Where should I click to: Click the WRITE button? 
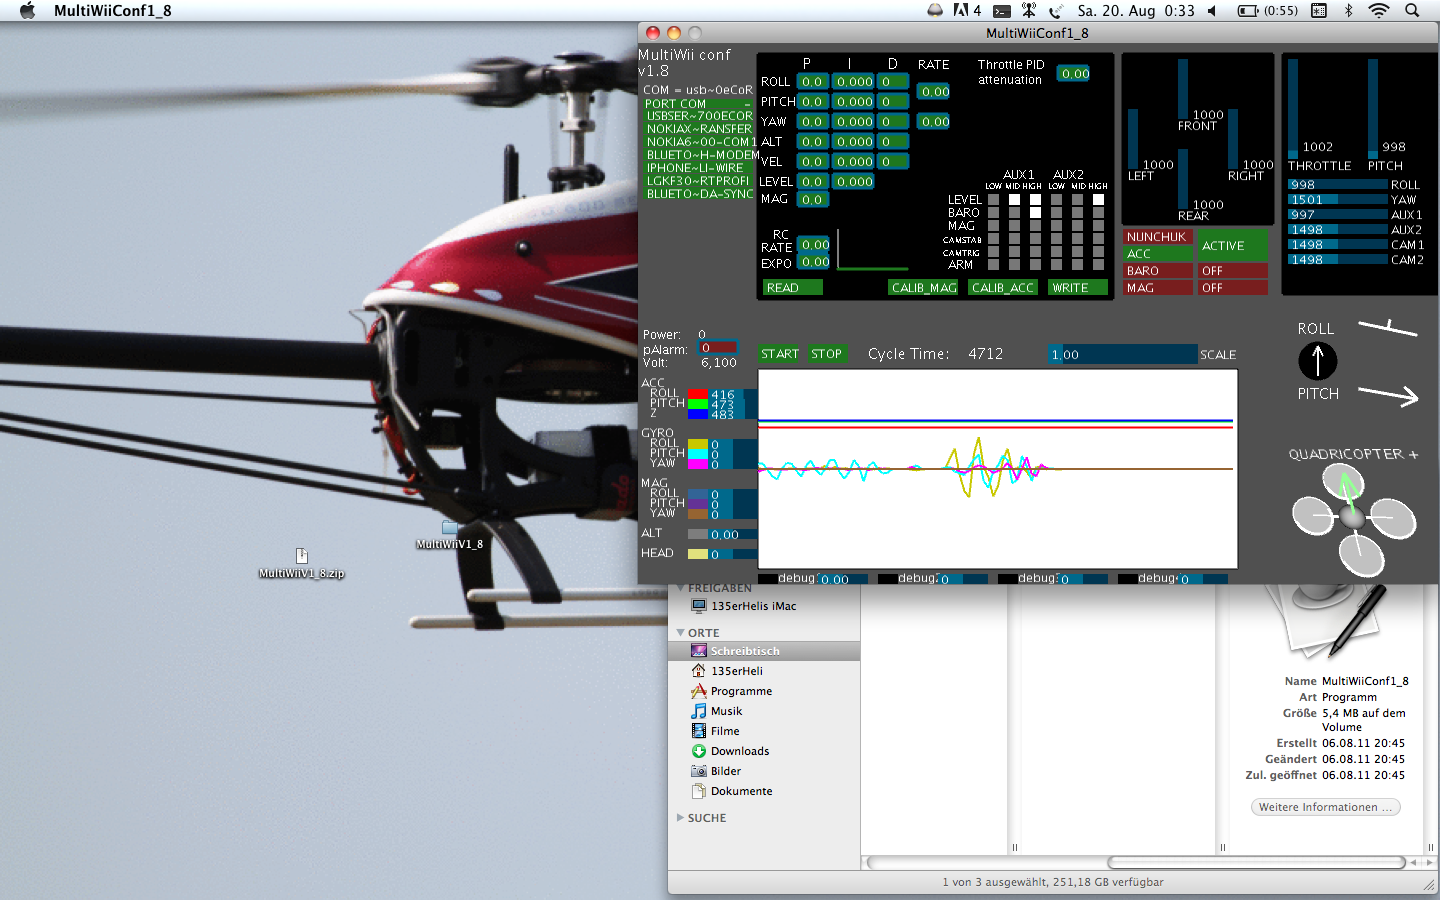tap(1078, 288)
